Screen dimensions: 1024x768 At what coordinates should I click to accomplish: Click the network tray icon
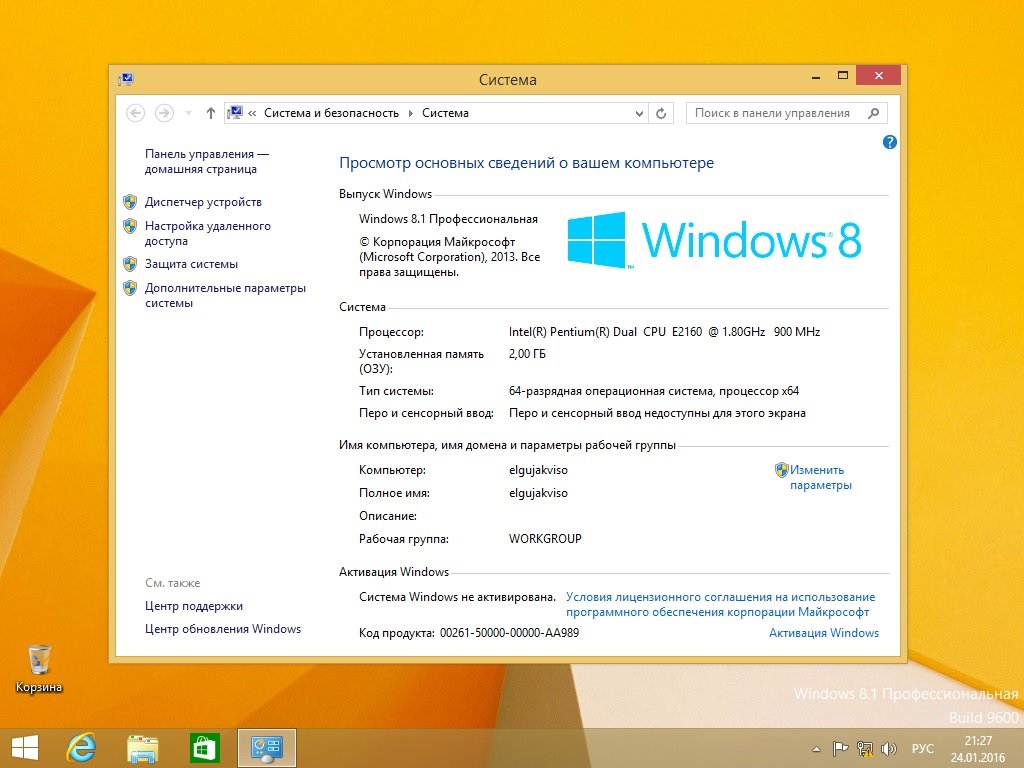pos(865,748)
